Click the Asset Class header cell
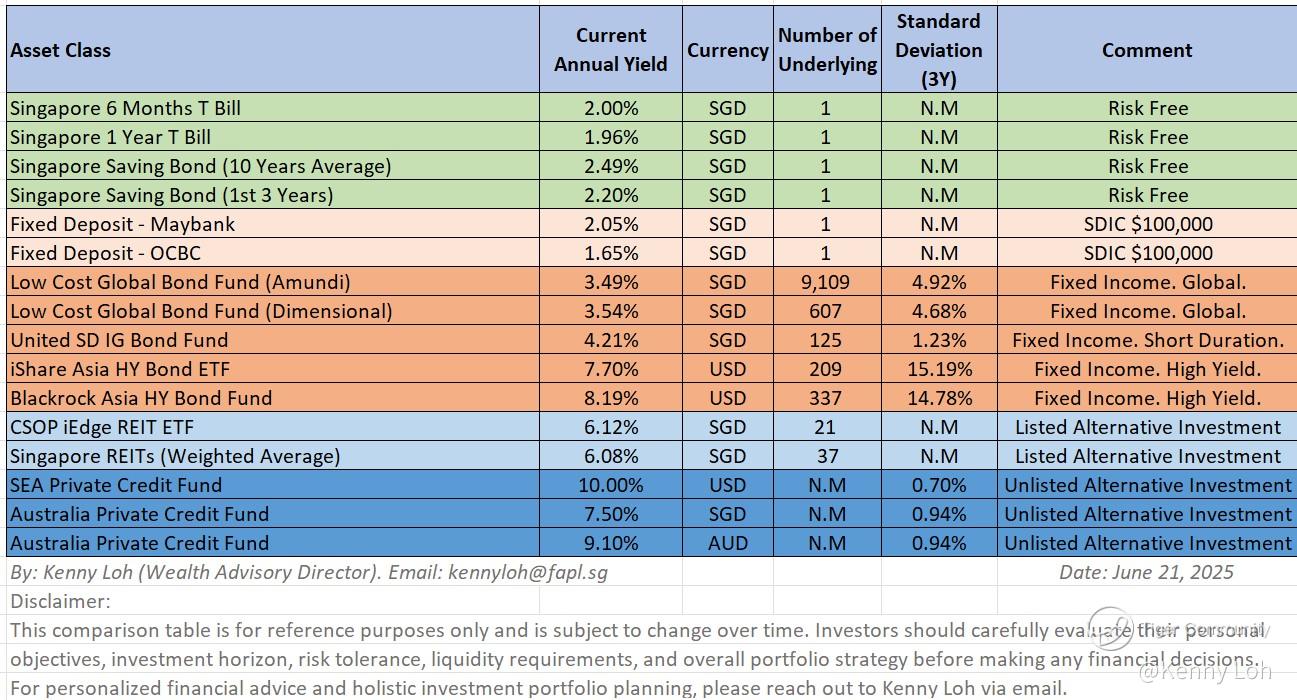 point(60,50)
